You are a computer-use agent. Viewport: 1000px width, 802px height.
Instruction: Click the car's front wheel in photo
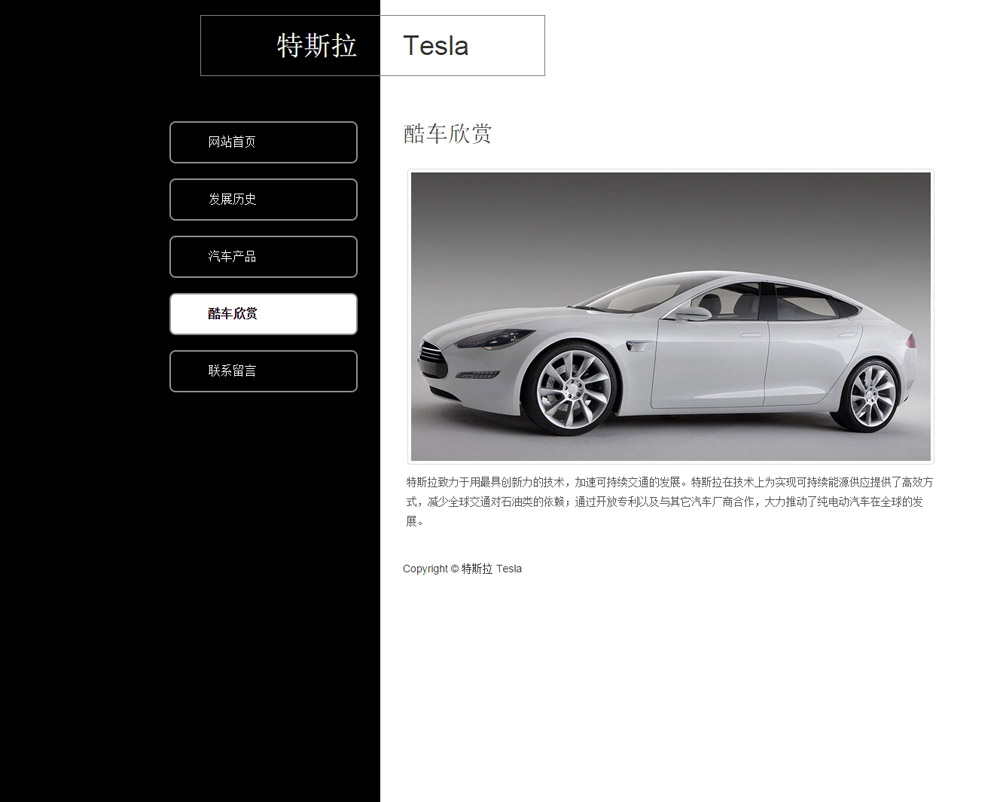572,389
